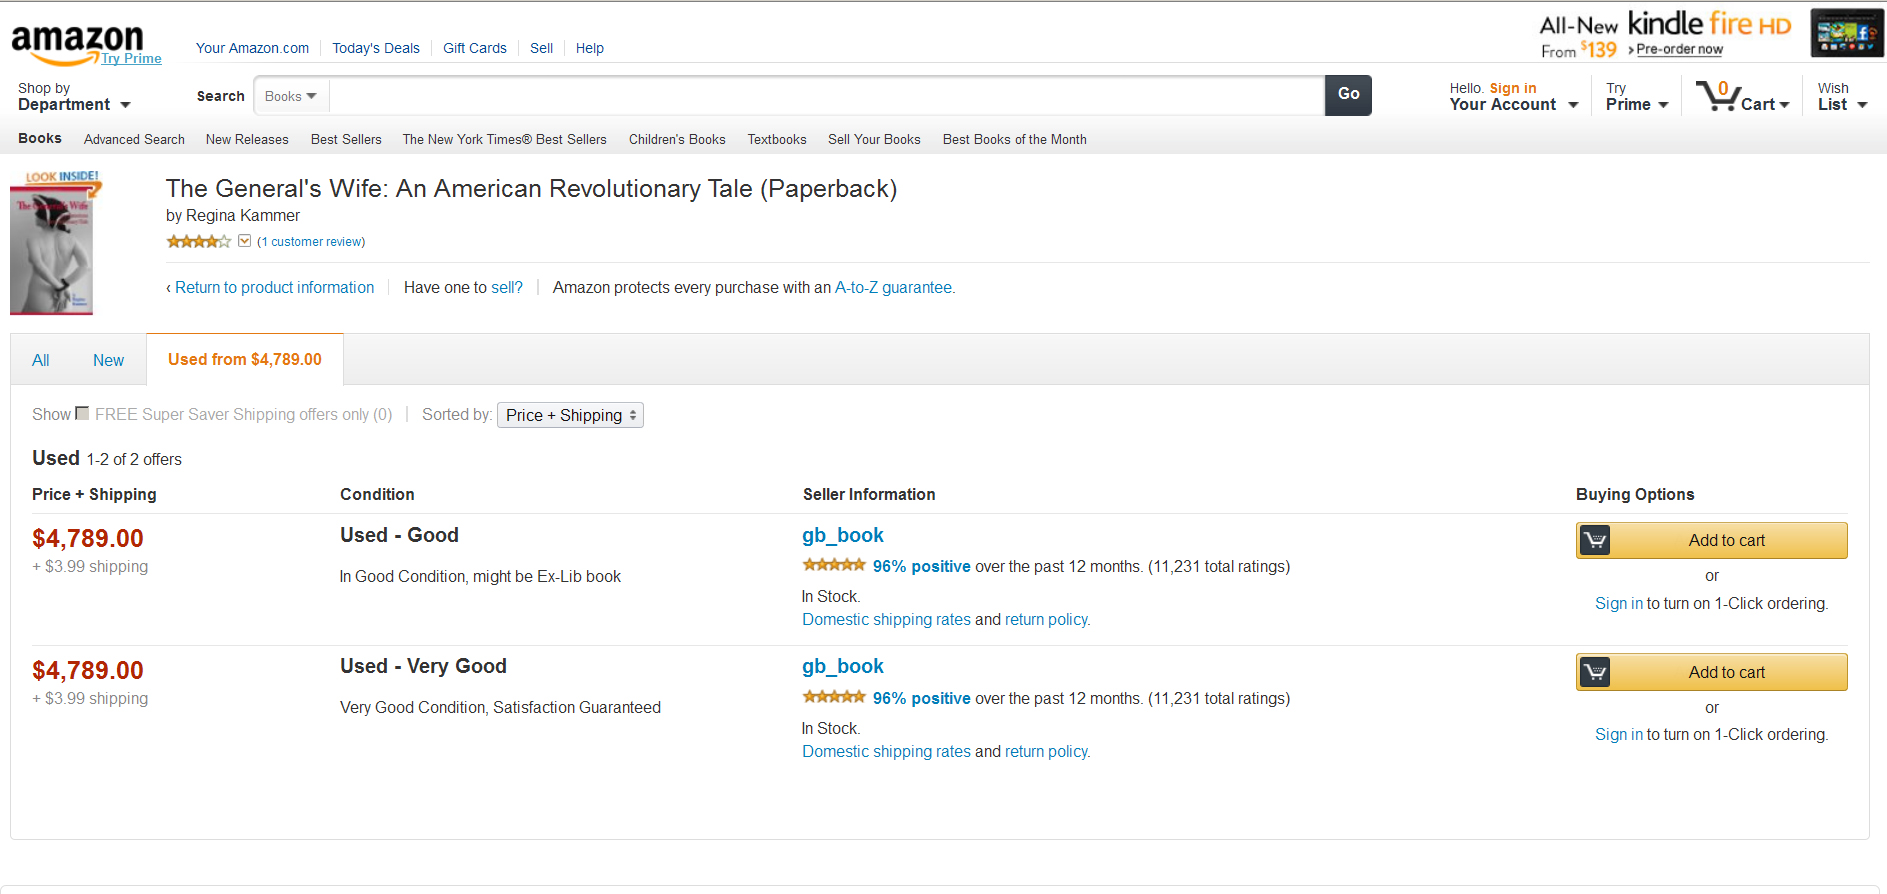
Task: Click Sign in for 1-Click, Used - Good offer
Action: coord(1619,603)
